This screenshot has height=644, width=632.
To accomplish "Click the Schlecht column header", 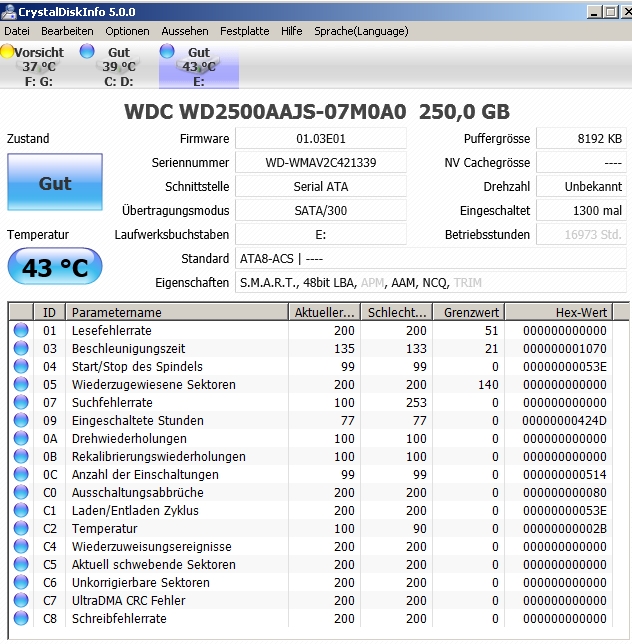I will click(397, 312).
